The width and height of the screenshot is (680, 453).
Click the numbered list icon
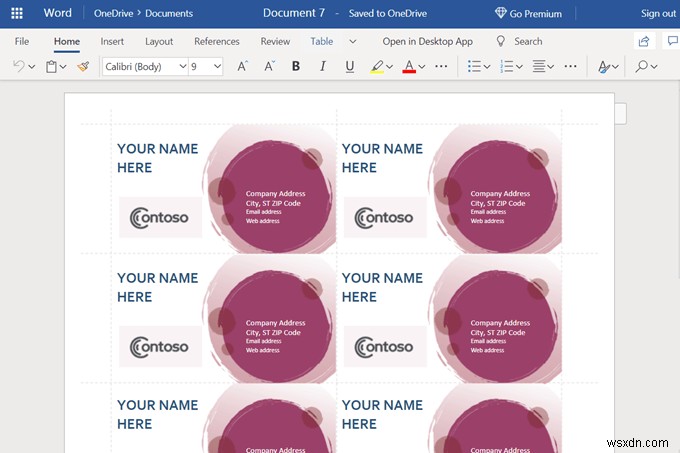coord(507,67)
